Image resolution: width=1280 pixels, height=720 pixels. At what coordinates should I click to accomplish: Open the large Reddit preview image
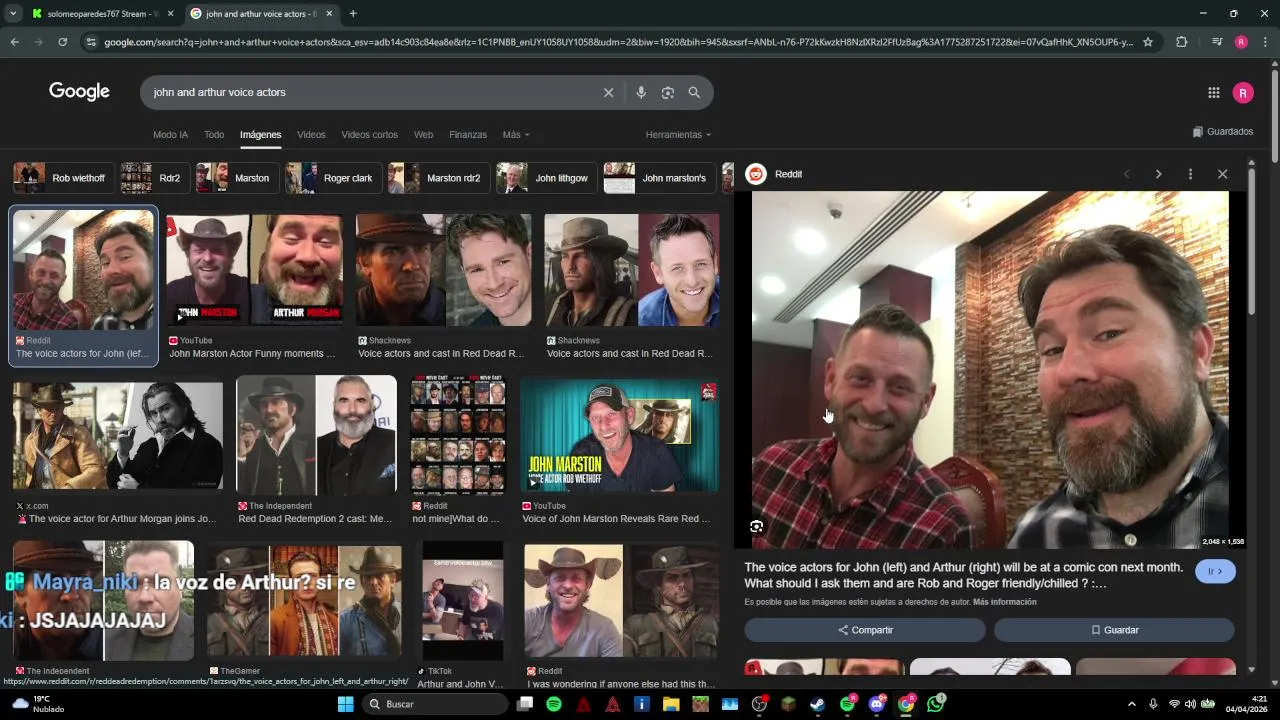(x=990, y=370)
